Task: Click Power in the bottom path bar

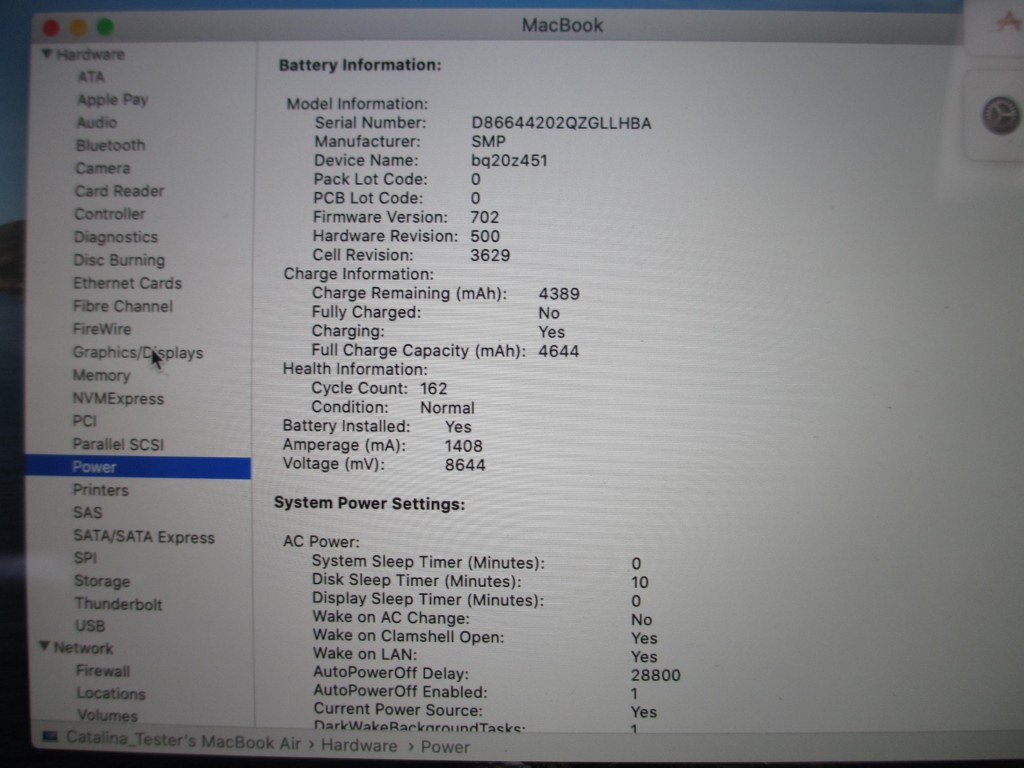Action: click(445, 747)
